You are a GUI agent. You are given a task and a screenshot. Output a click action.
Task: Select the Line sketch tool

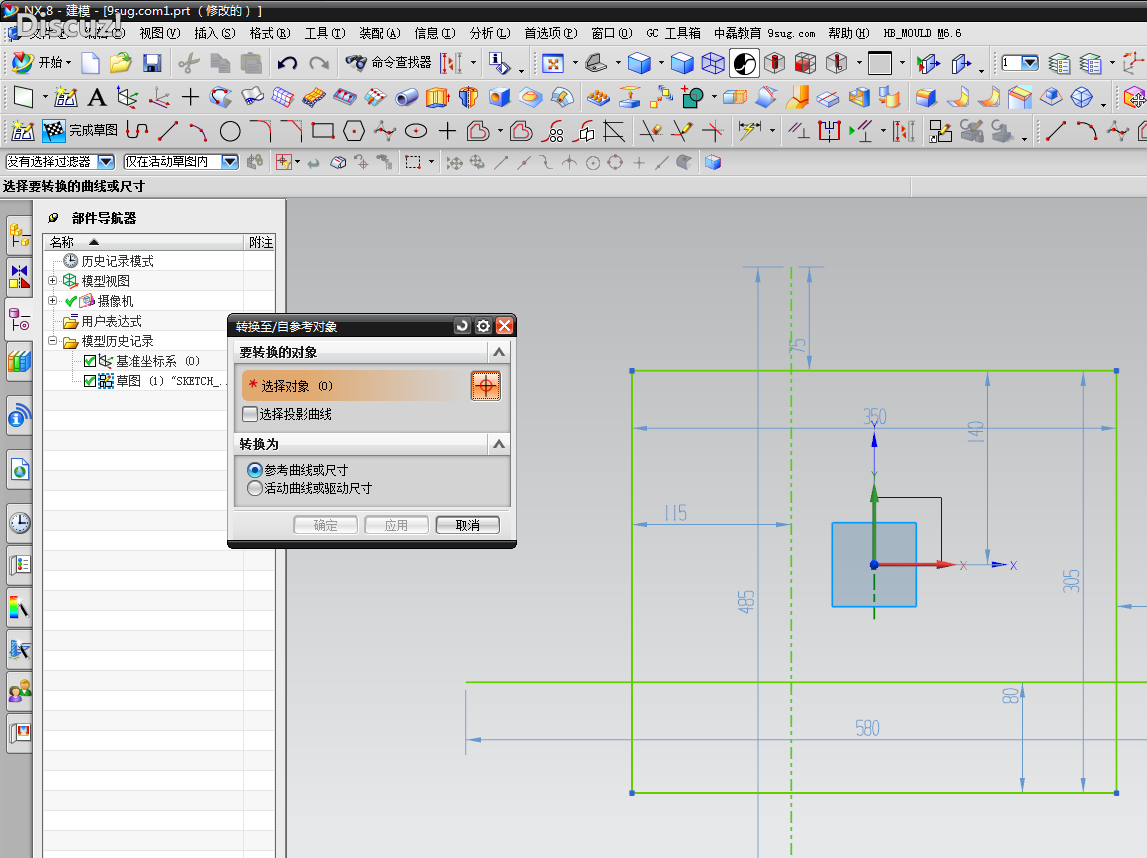pyautogui.click(x=168, y=131)
